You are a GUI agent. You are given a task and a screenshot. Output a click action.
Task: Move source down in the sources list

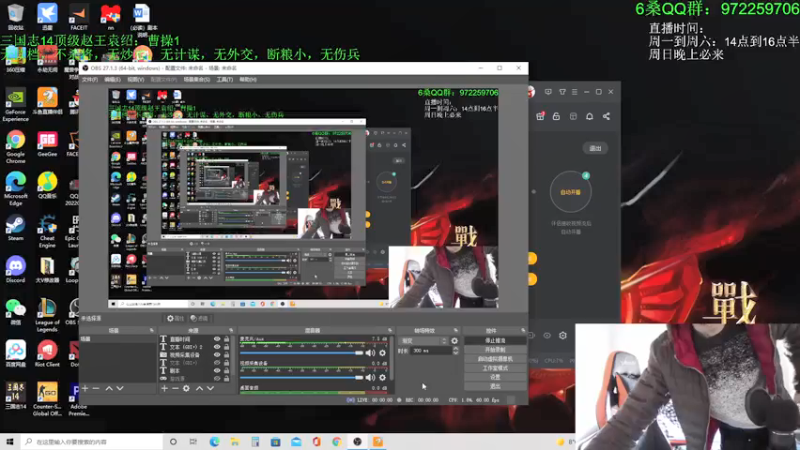pos(210,388)
